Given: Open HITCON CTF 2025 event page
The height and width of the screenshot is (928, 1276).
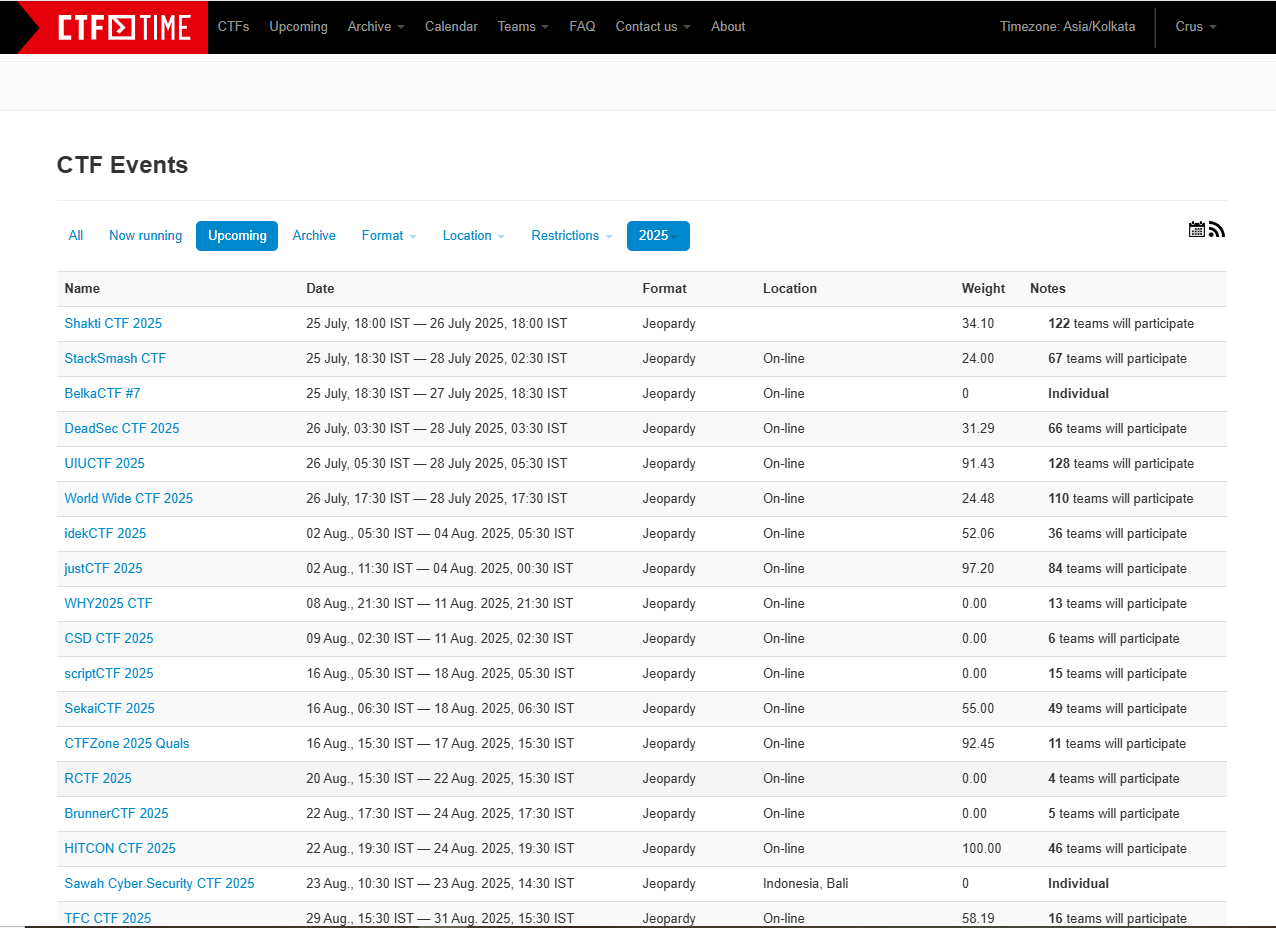Looking at the screenshot, I should click(x=120, y=849).
